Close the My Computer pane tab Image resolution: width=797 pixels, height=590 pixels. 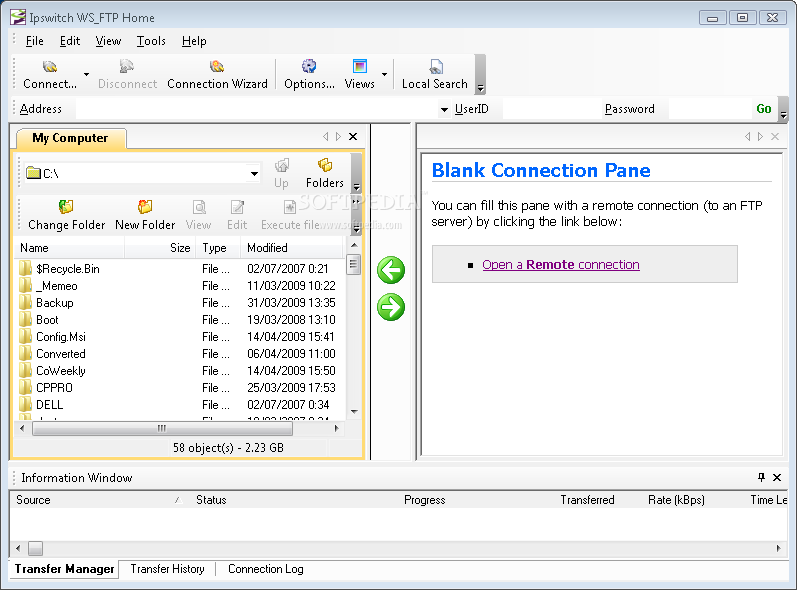(353, 136)
